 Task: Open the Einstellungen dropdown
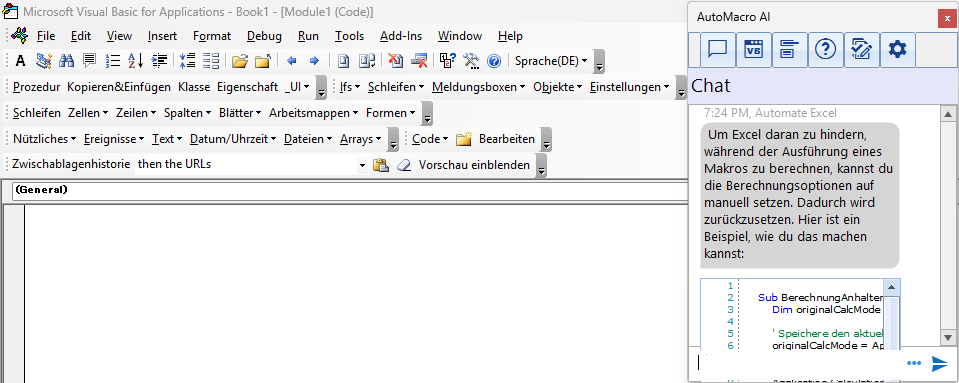coord(629,87)
